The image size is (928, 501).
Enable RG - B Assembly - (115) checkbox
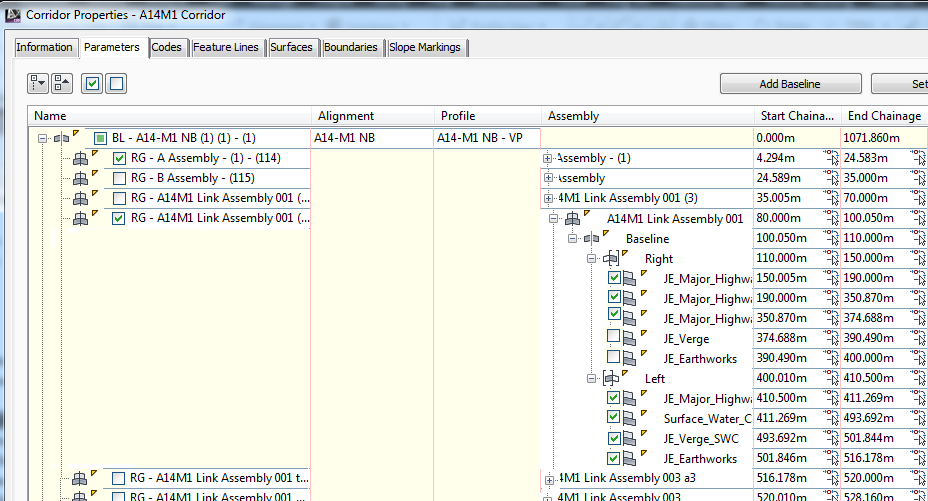pos(120,179)
